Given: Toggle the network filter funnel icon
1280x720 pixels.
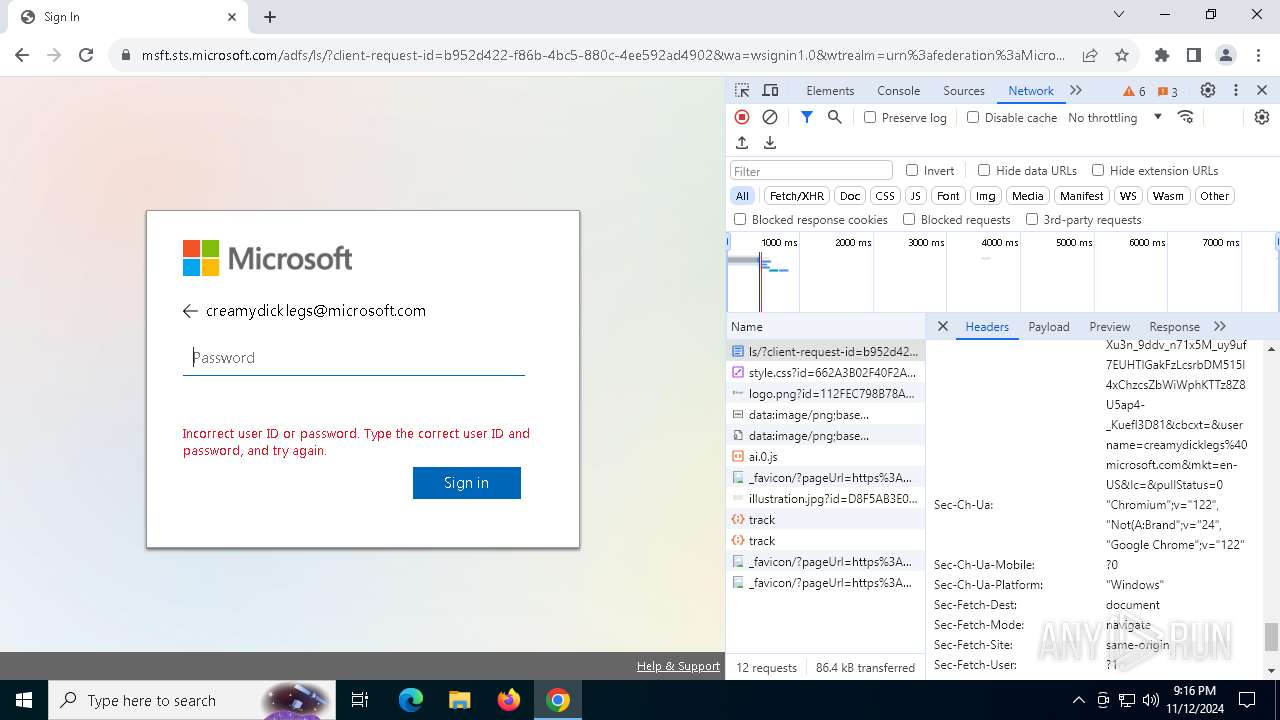Looking at the screenshot, I should click(x=807, y=117).
